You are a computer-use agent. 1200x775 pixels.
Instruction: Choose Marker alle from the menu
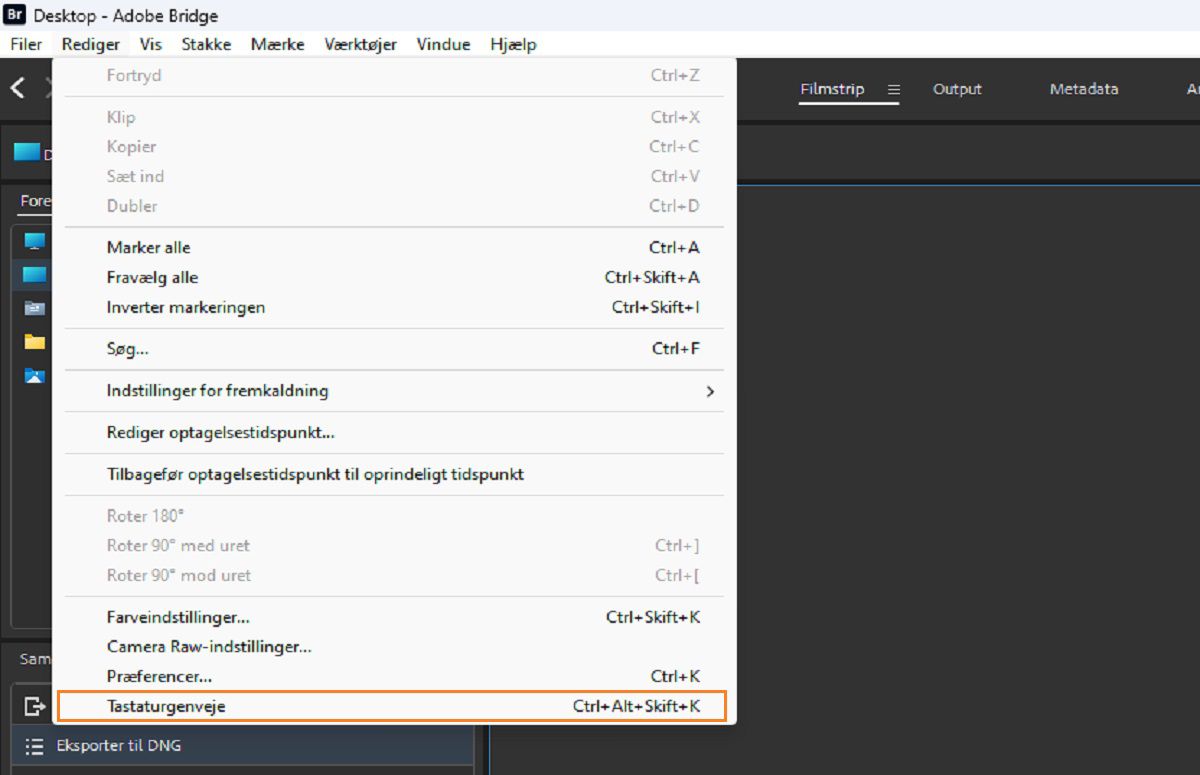click(x=396, y=247)
